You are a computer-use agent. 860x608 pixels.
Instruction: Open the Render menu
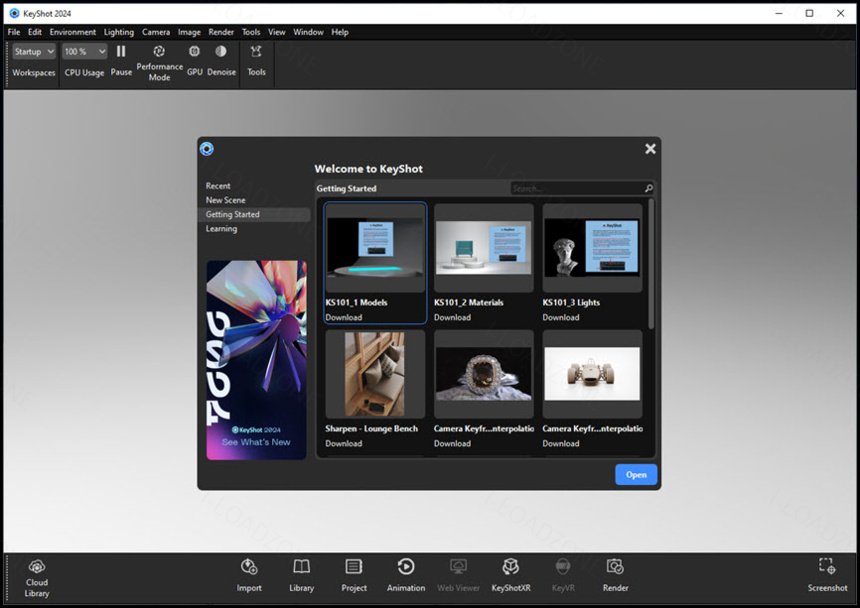pos(221,32)
